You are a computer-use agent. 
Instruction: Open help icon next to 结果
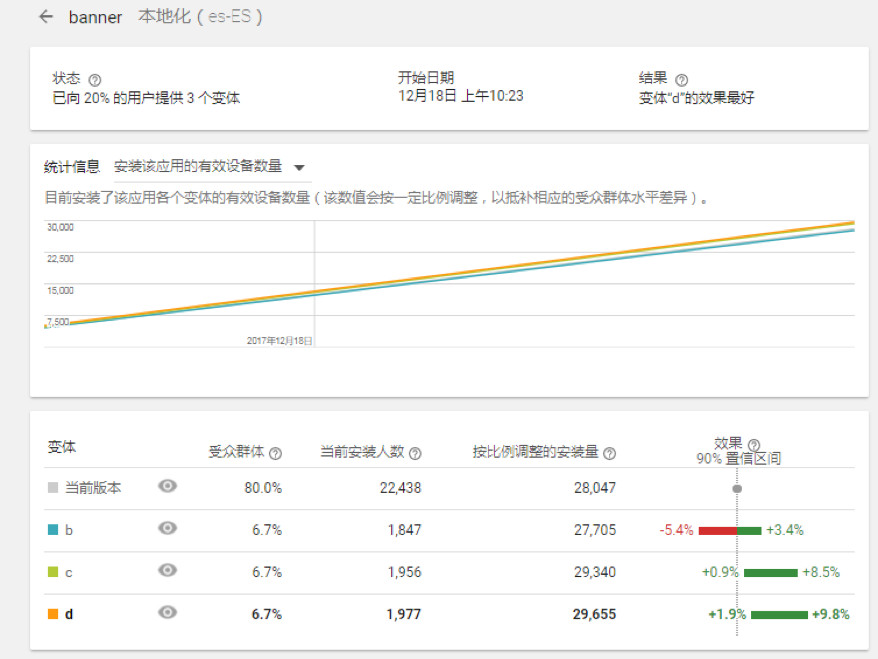click(x=681, y=80)
